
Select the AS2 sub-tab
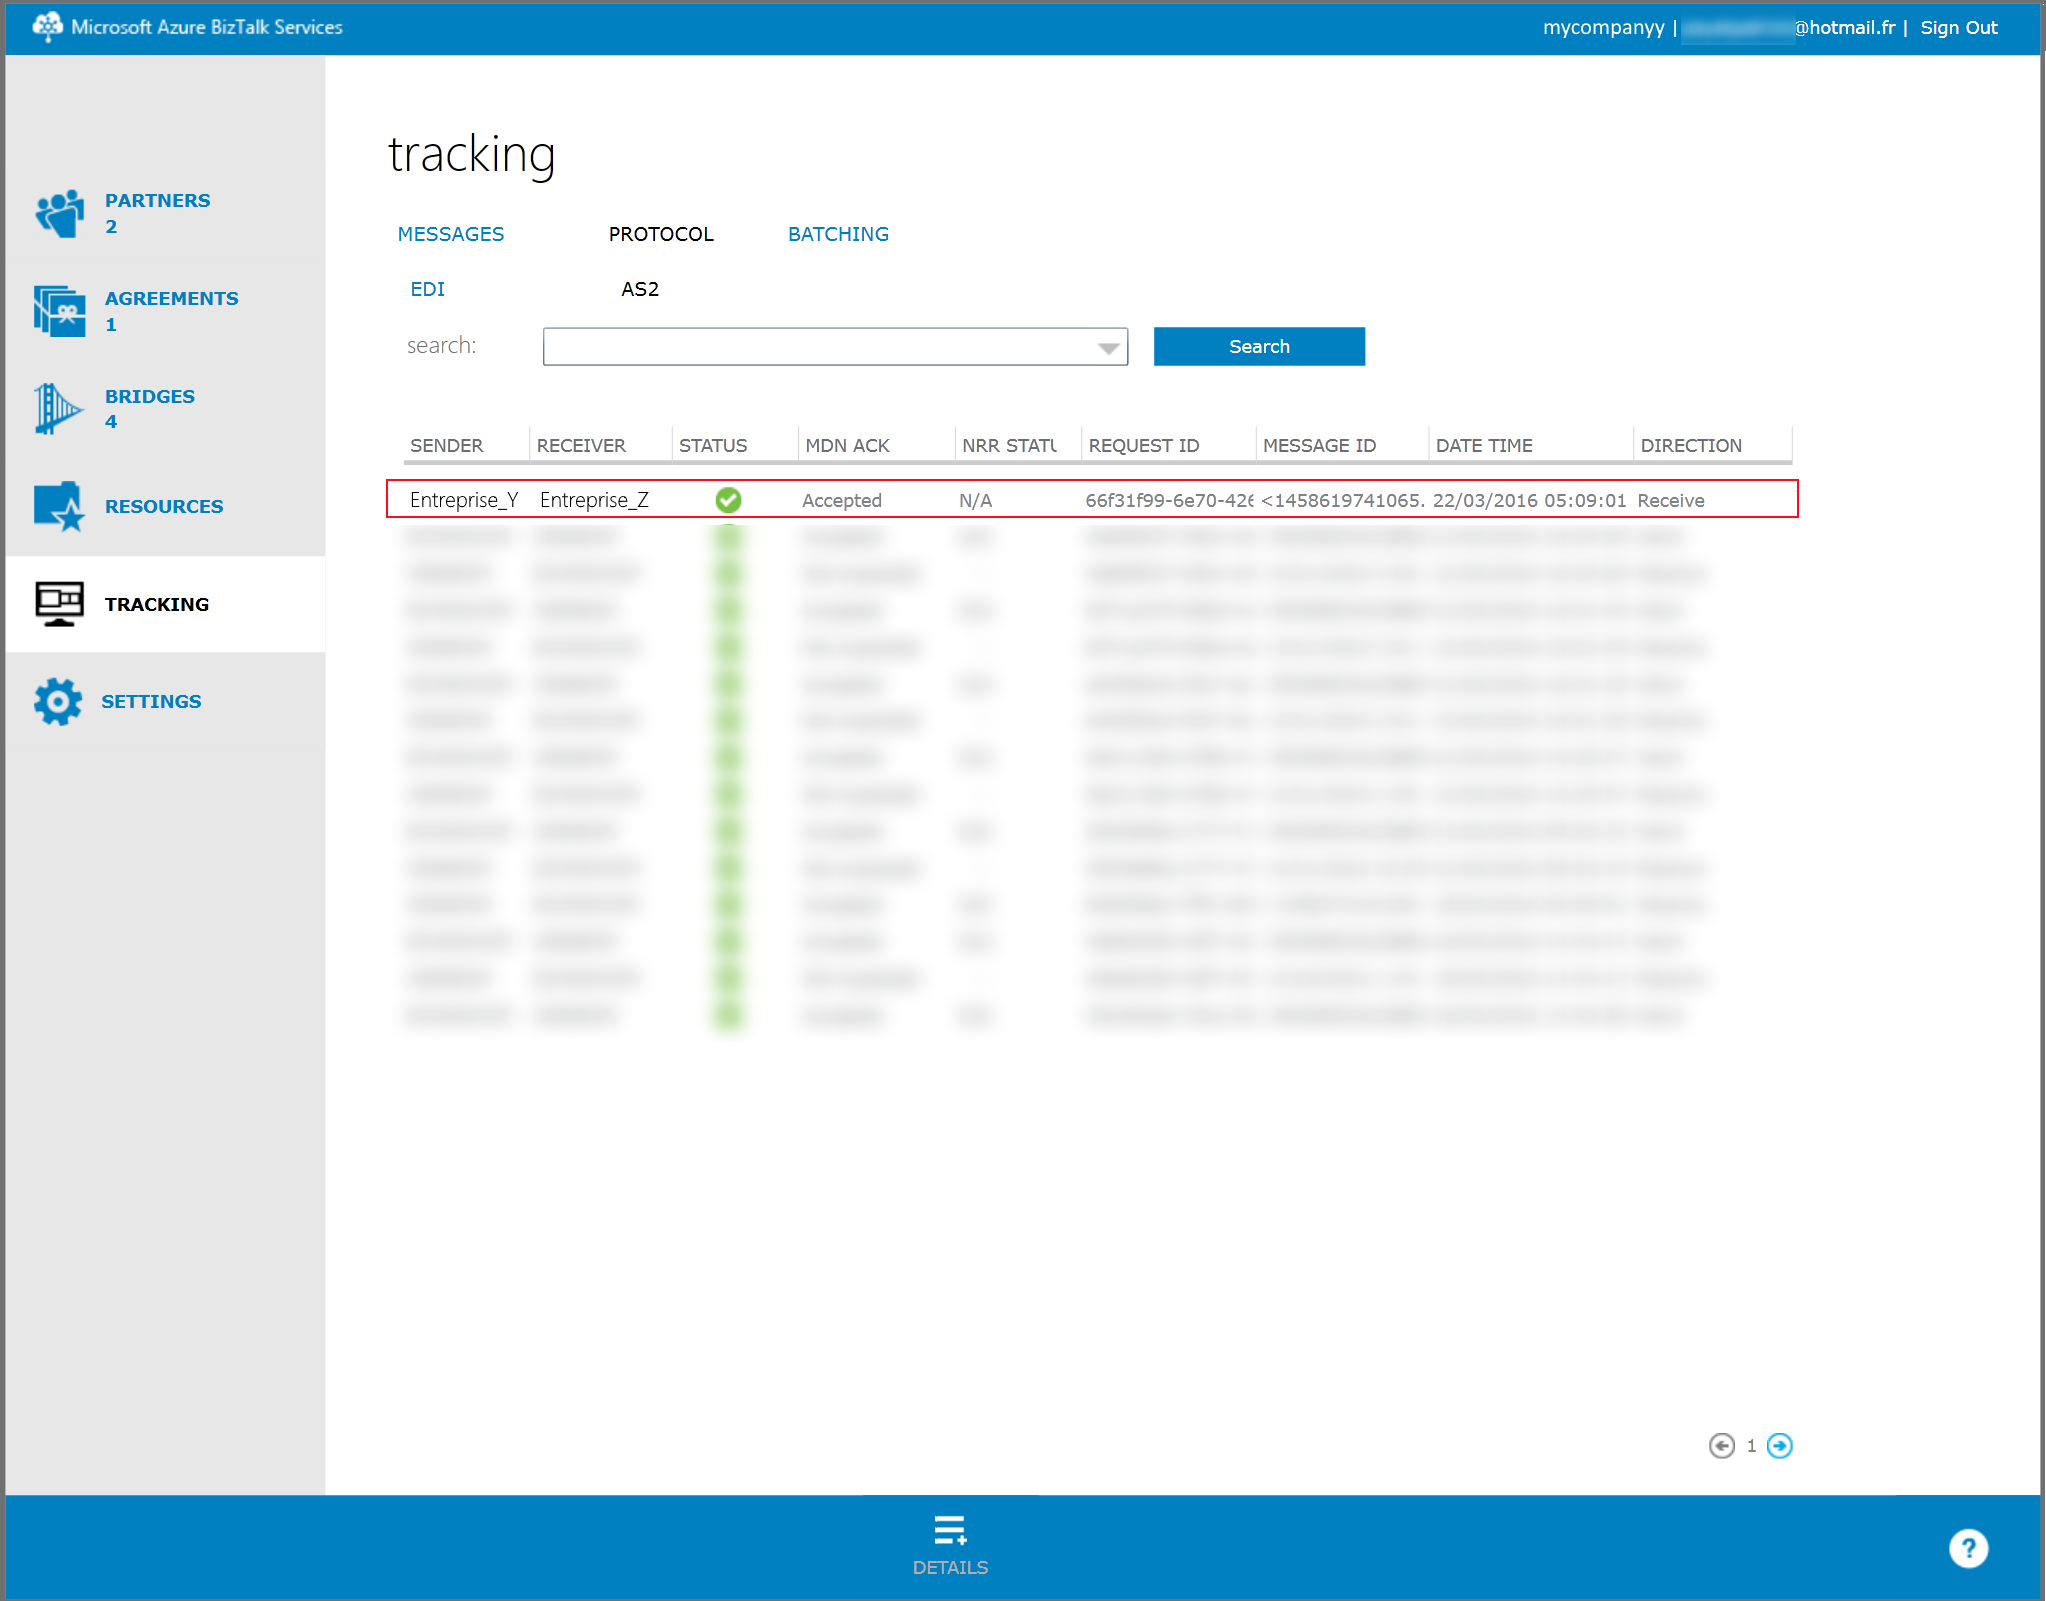pos(640,289)
